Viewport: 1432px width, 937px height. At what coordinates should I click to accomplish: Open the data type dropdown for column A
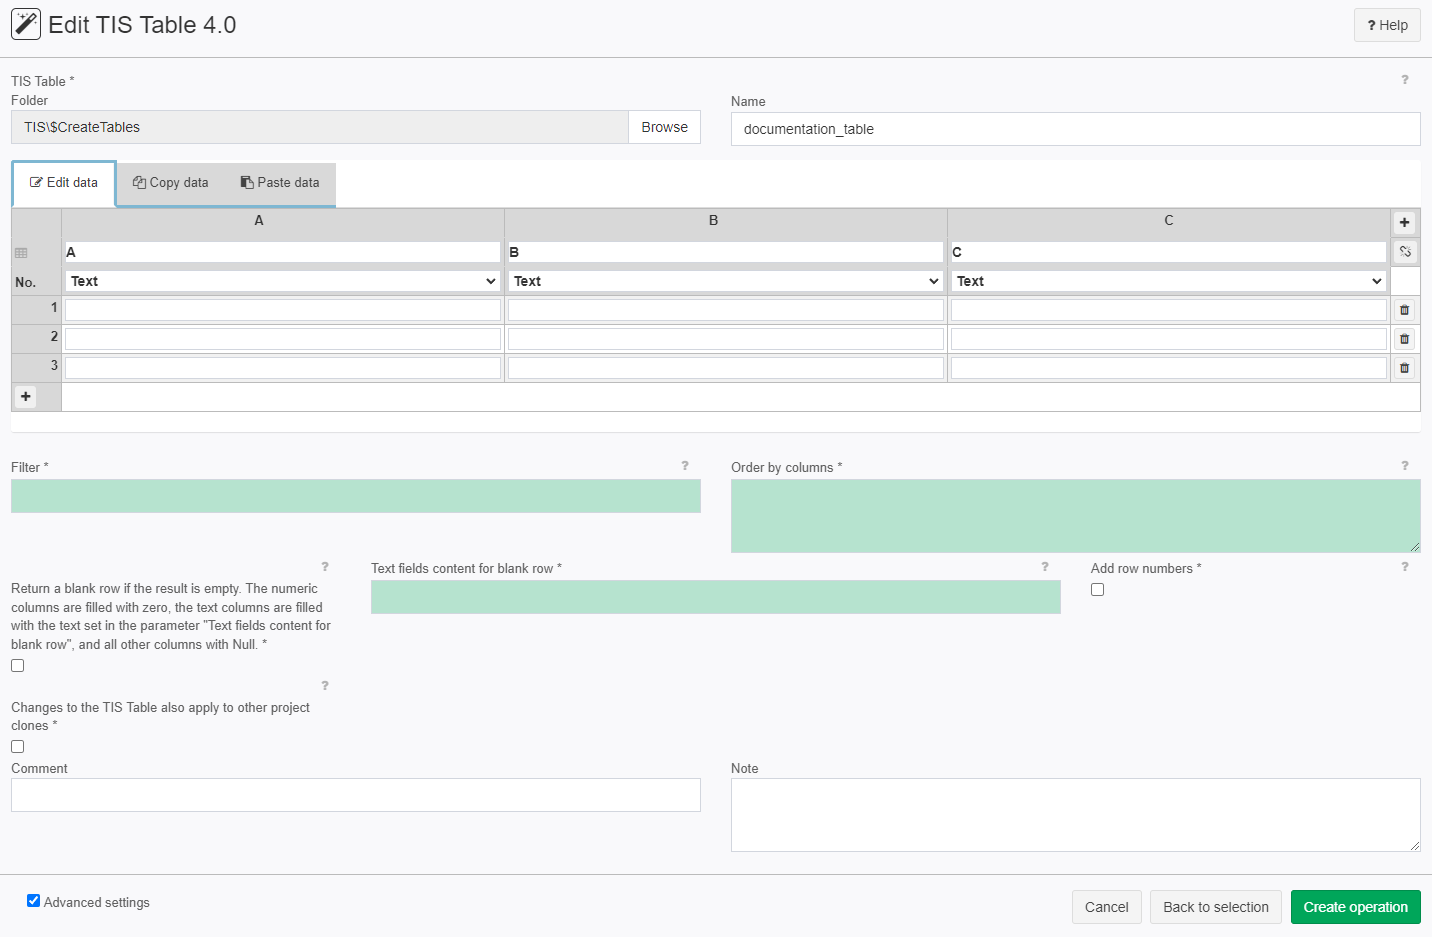tap(282, 281)
